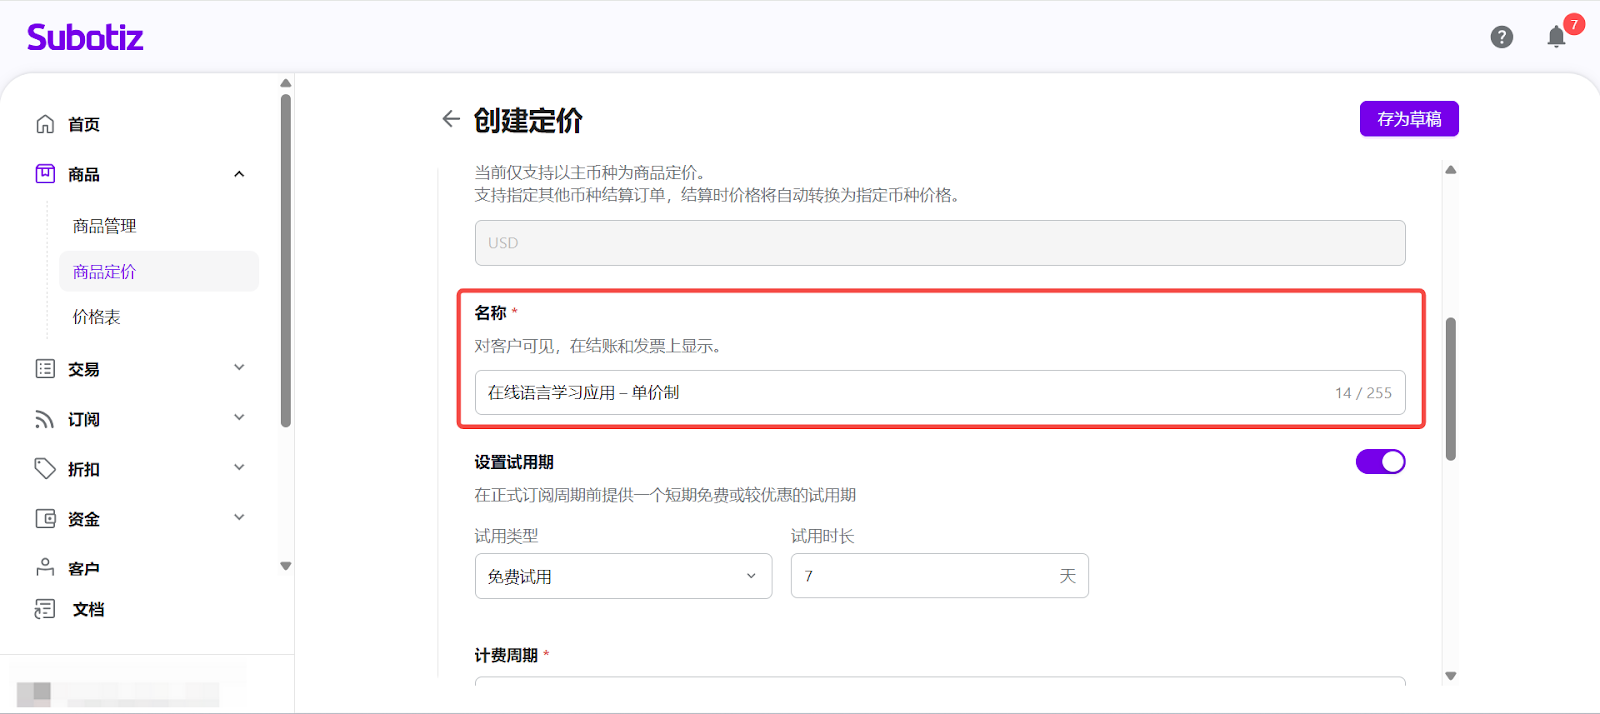Image resolution: width=1600 pixels, height=714 pixels.
Task: Open the notifications bell icon
Action: pos(1556,37)
